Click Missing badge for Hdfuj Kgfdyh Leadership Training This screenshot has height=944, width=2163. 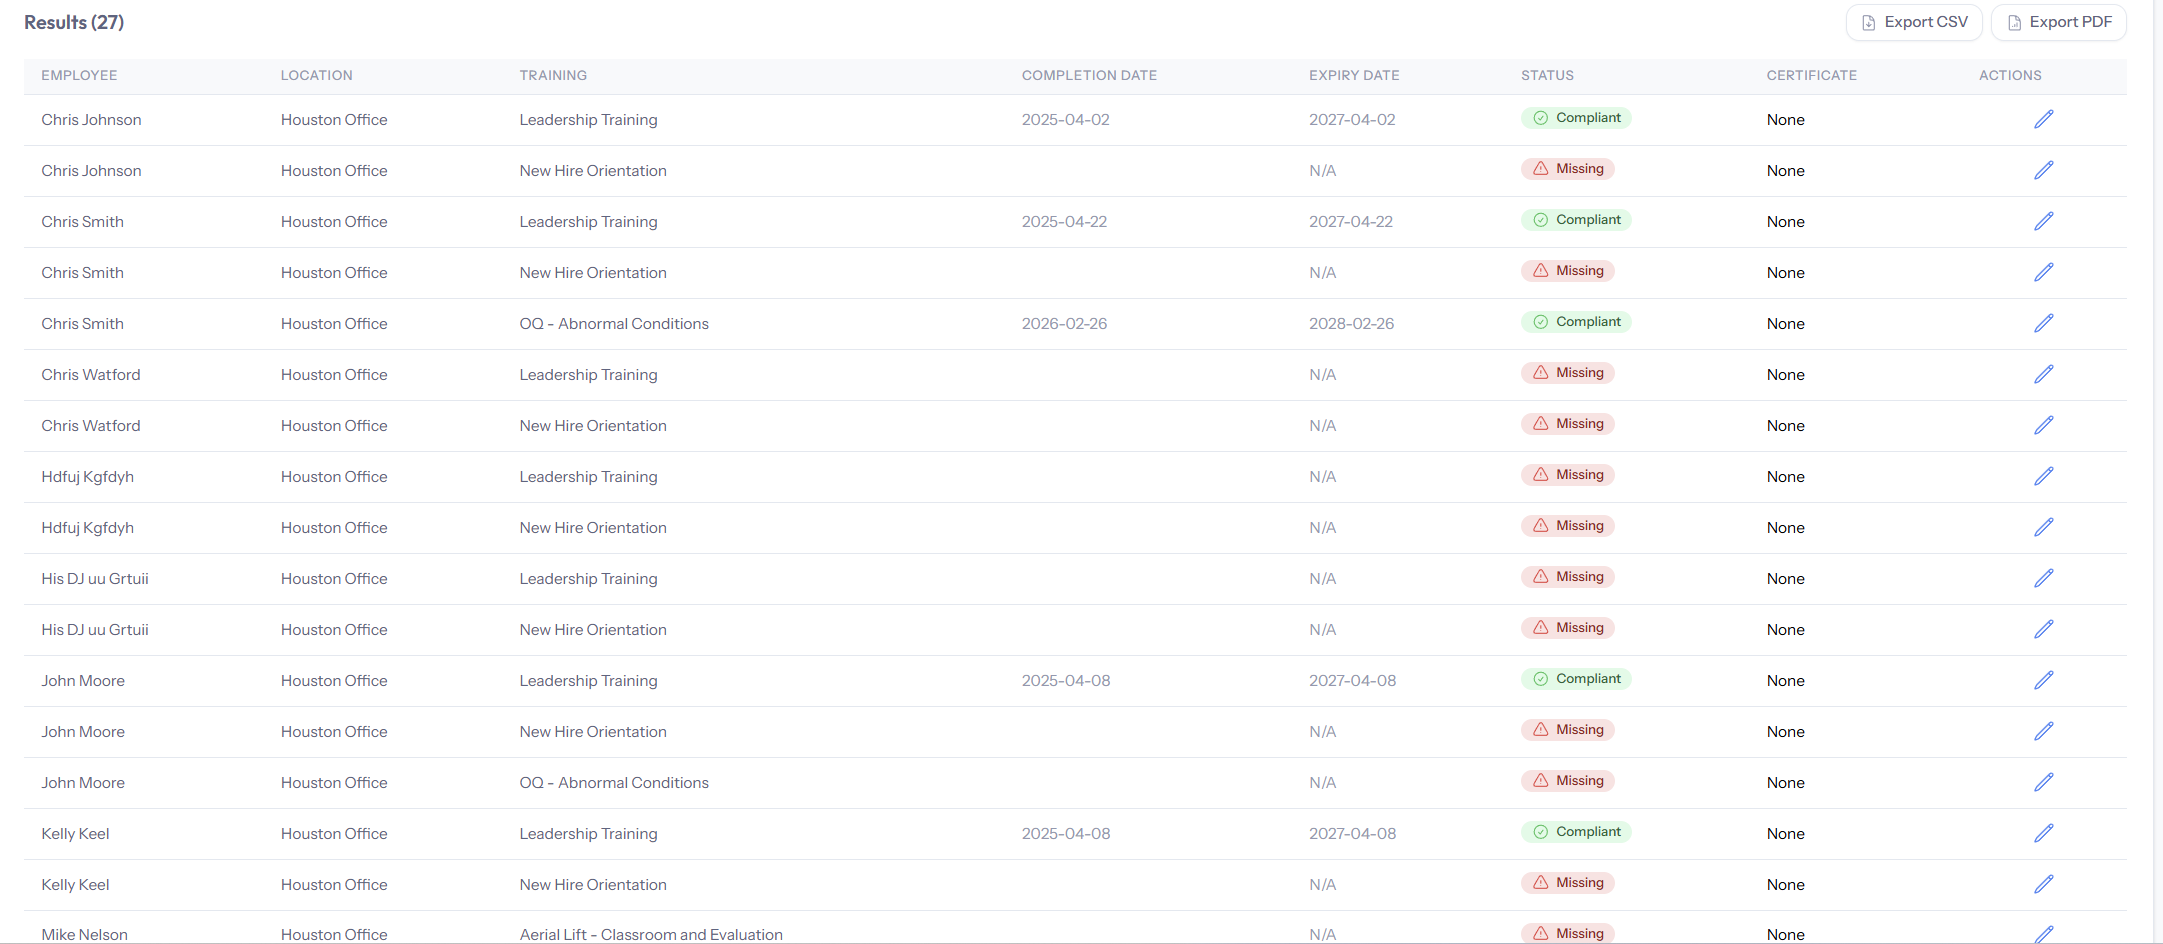tap(1568, 475)
